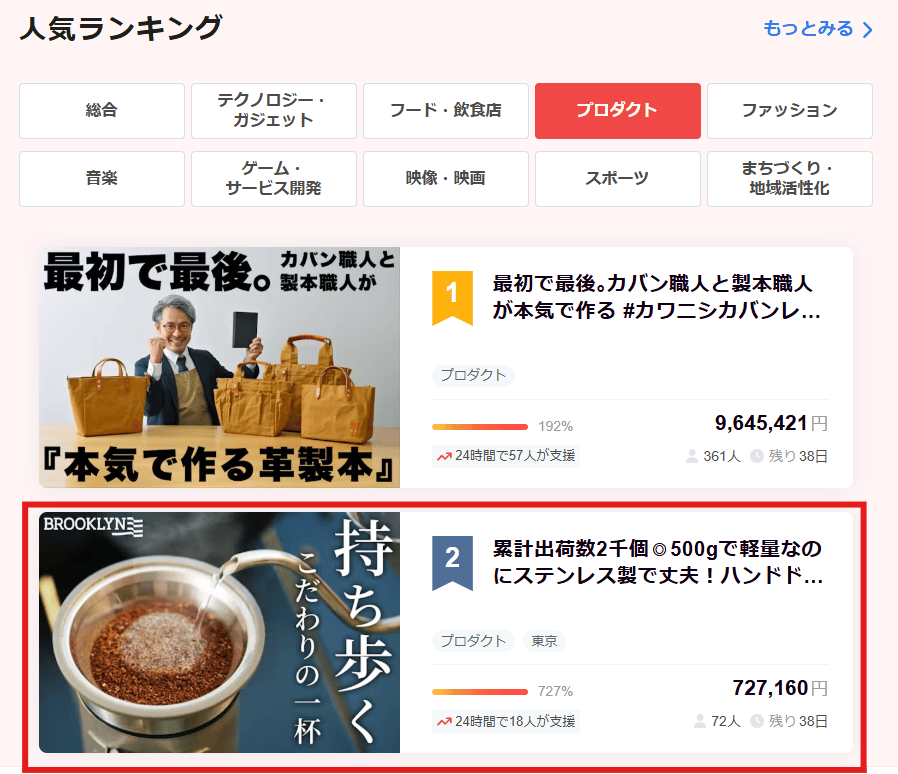Expand more rankings via the もっとみる chevron
This screenshot has width=898, height=774.
(x=866, y=30)
